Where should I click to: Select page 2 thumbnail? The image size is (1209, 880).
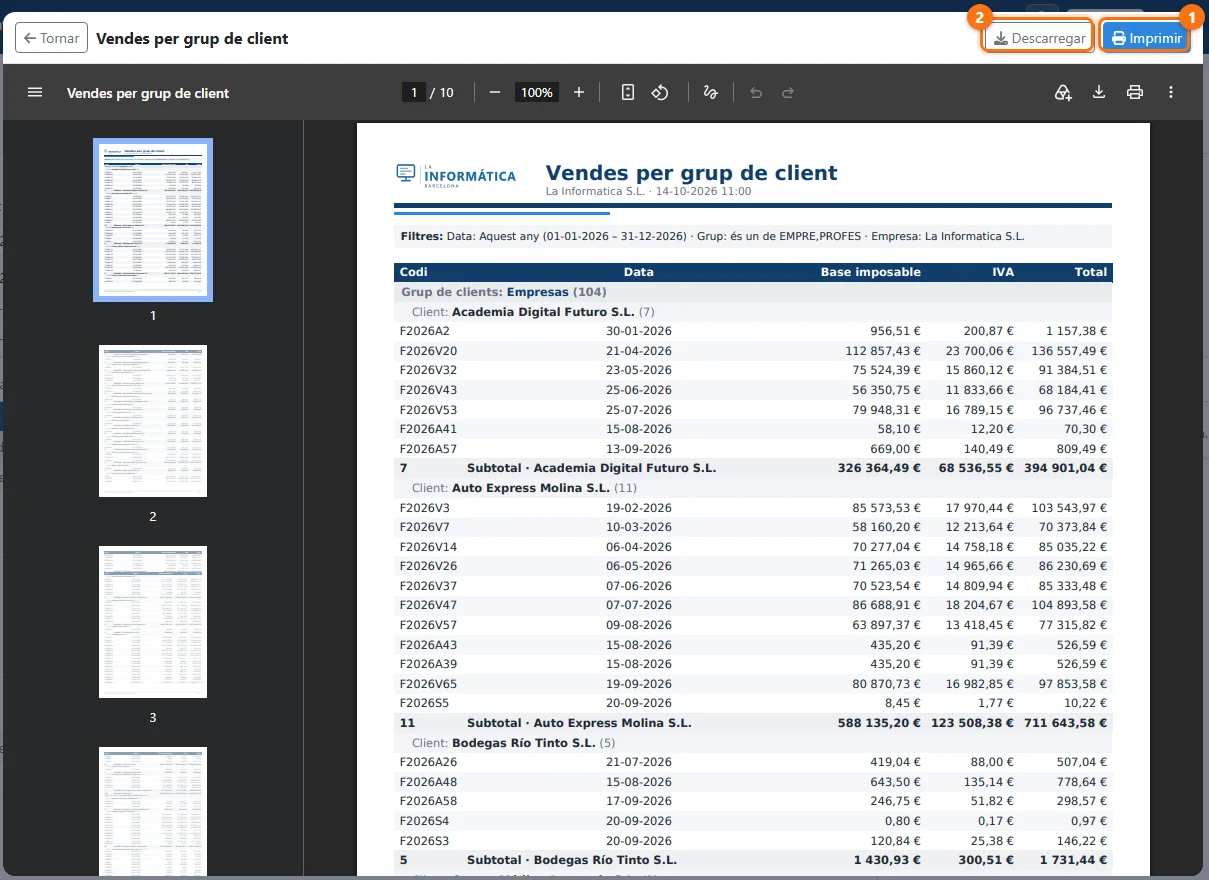coord(153,421)
